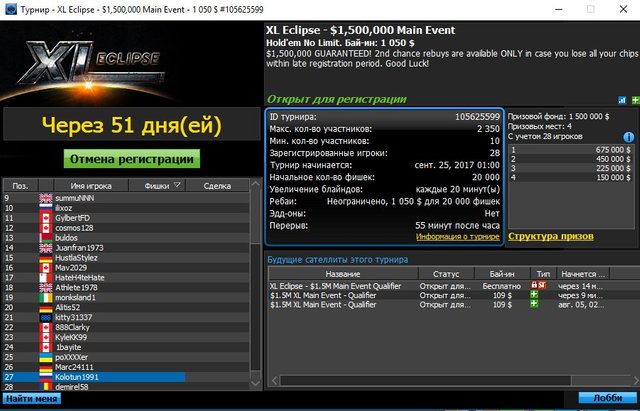This screenshot has width=640, height=411.
Task: Click first place prize 675 000 $
Action: point(613,150)
